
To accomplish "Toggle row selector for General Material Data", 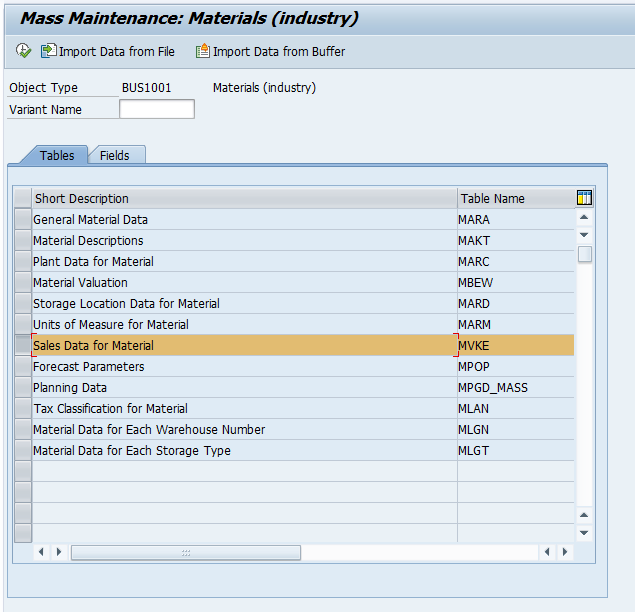I will click(22, 220).
